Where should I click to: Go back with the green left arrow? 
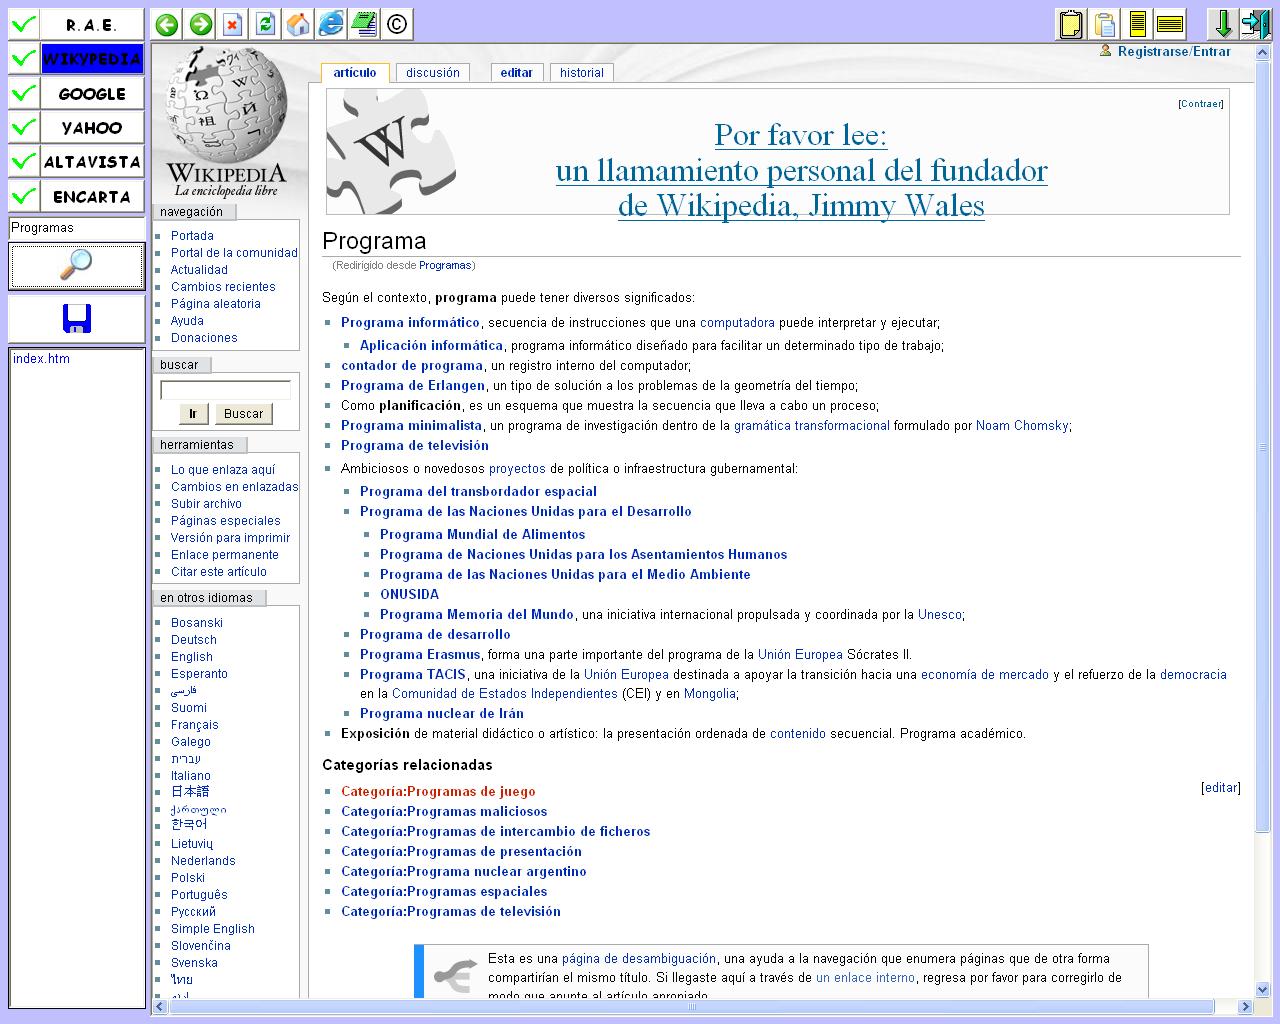coord(168,24)
